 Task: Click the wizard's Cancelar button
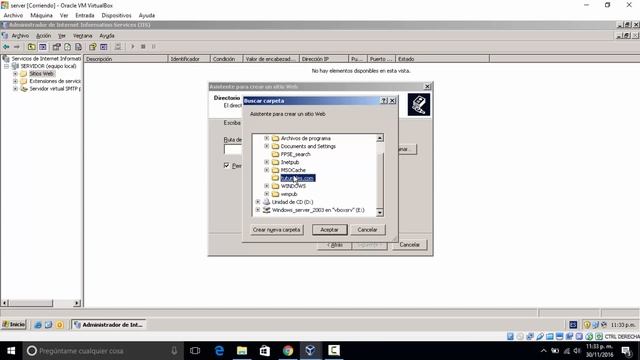tap(409, 245)
